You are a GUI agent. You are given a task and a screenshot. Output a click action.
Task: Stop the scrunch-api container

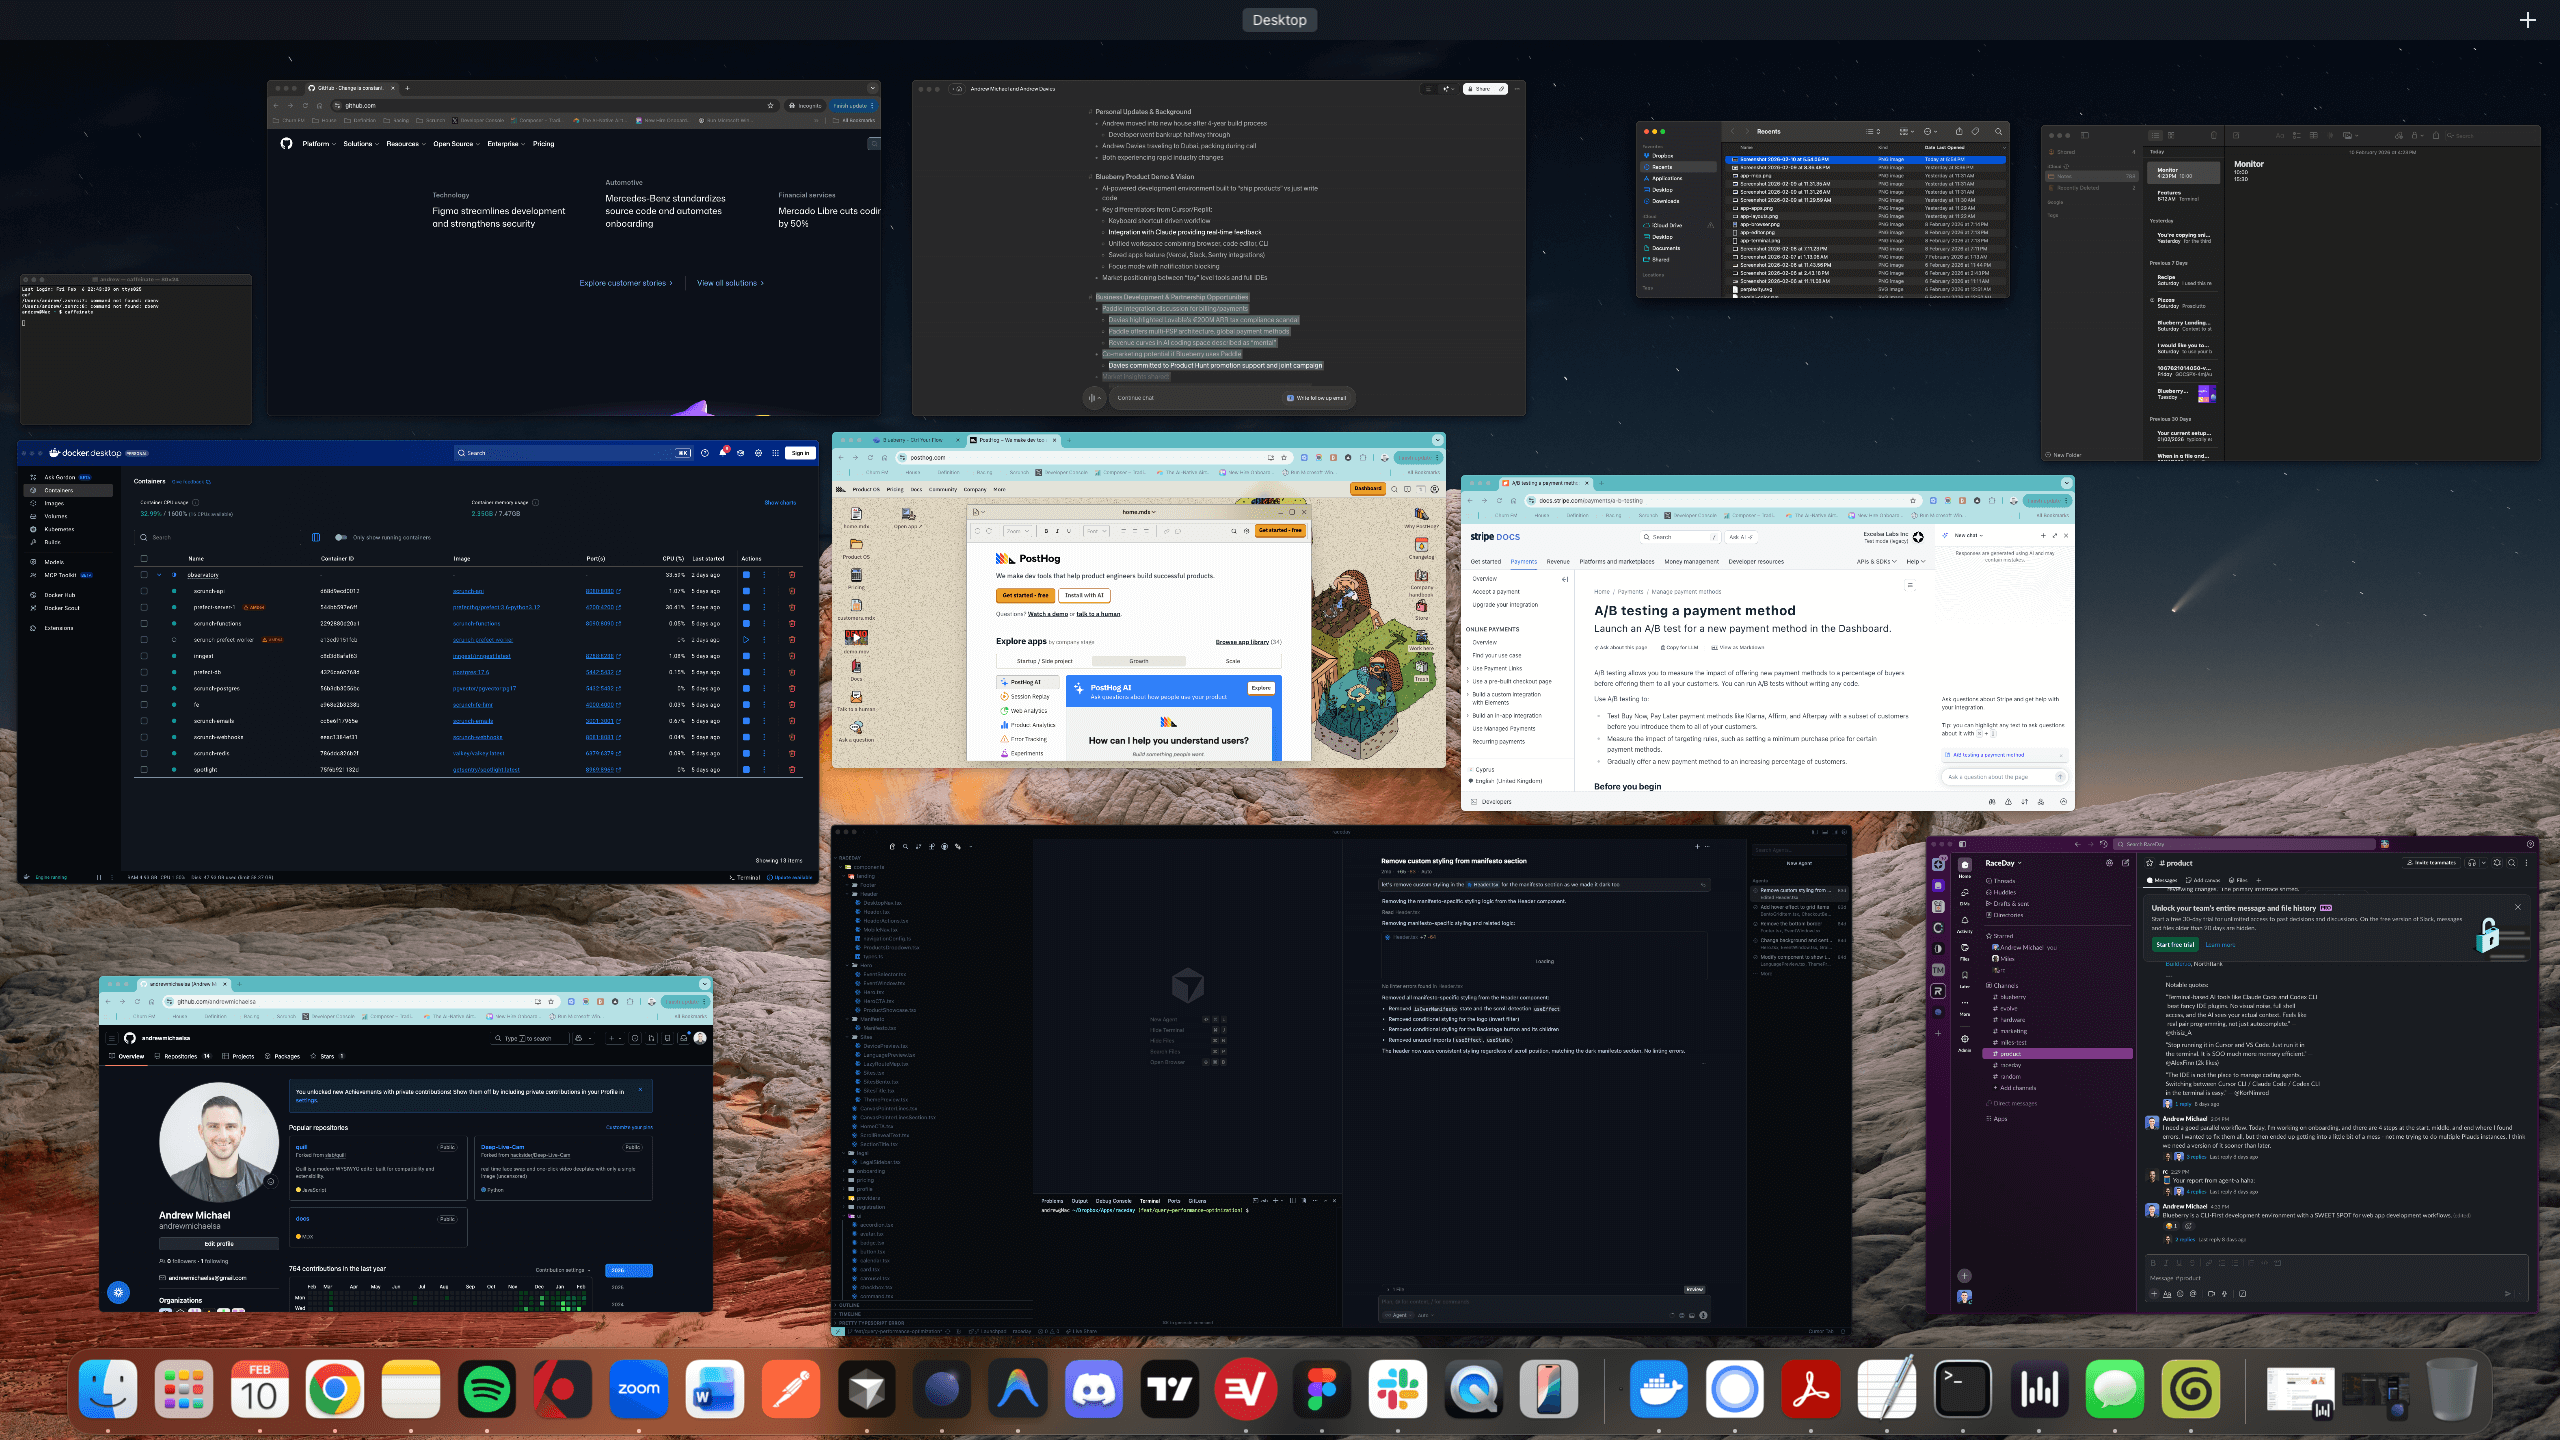[x=747, y=591]
